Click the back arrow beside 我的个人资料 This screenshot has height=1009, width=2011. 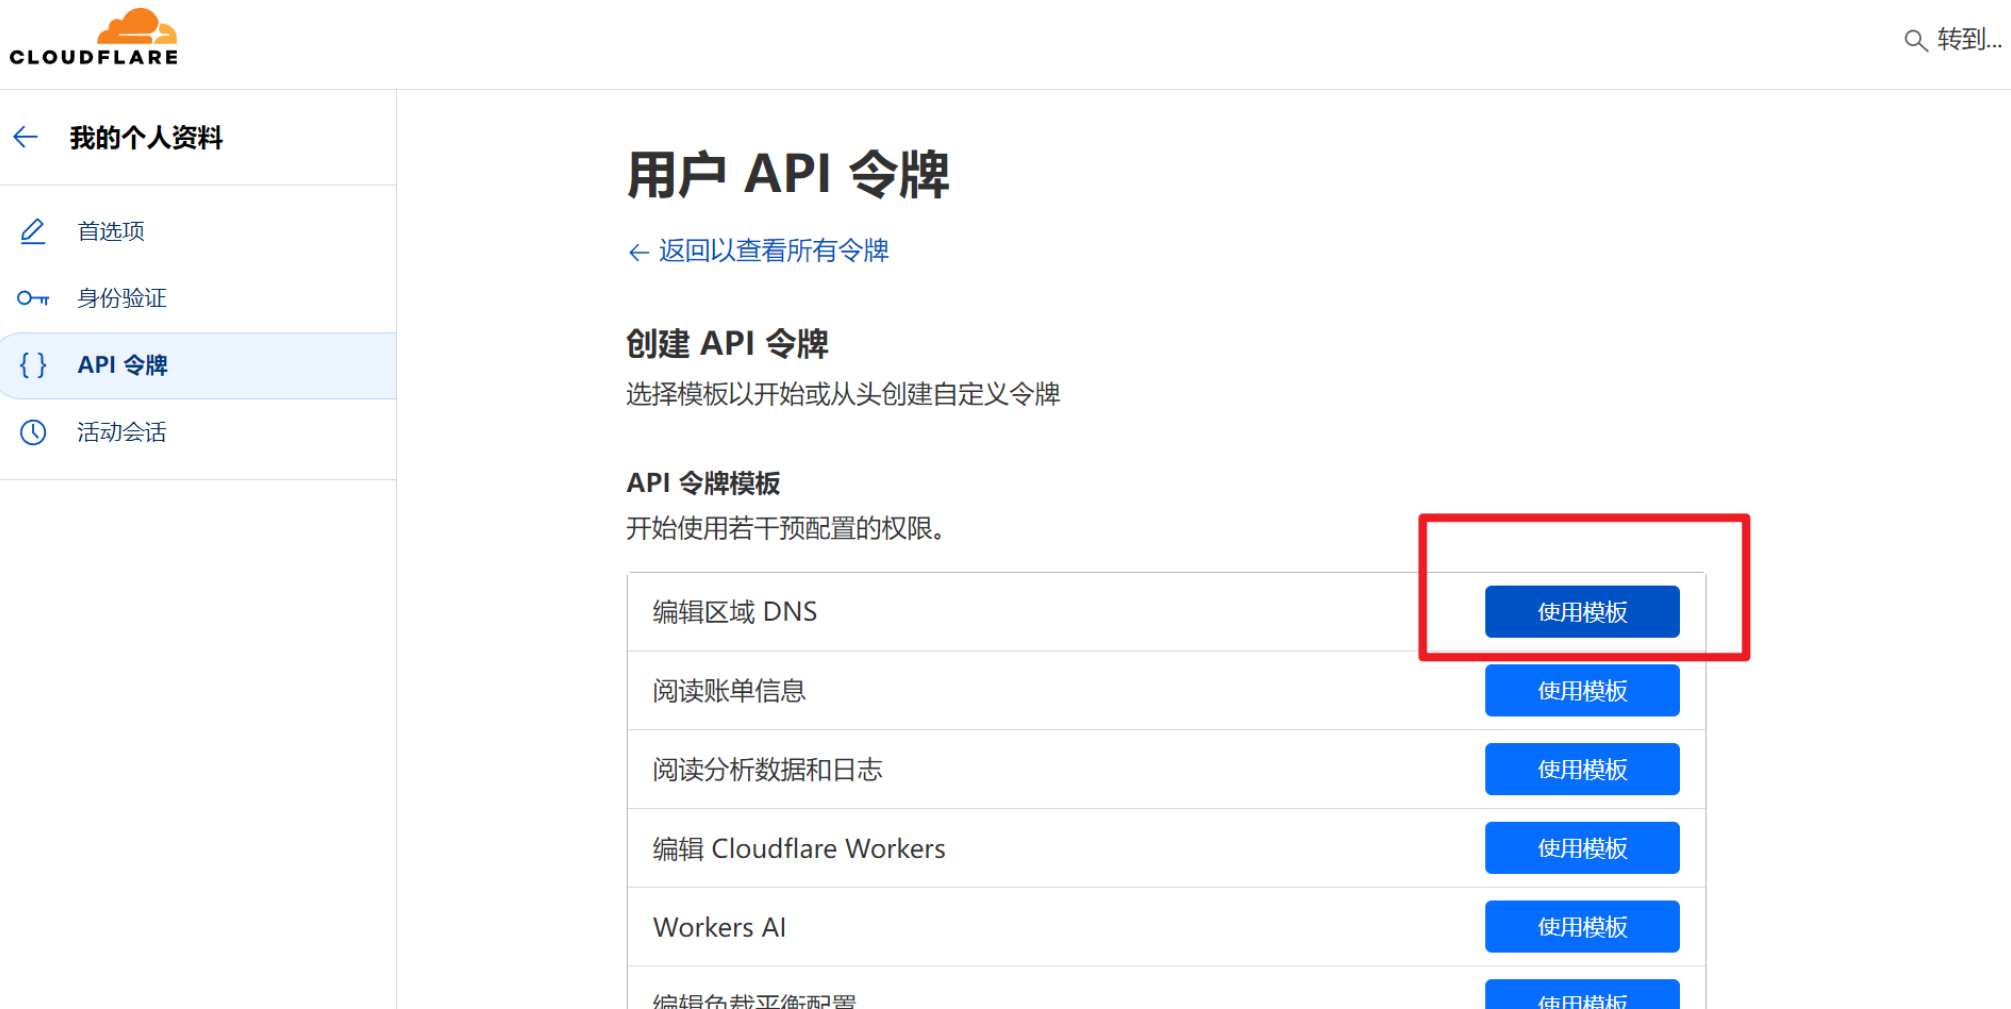click(26, 137)
